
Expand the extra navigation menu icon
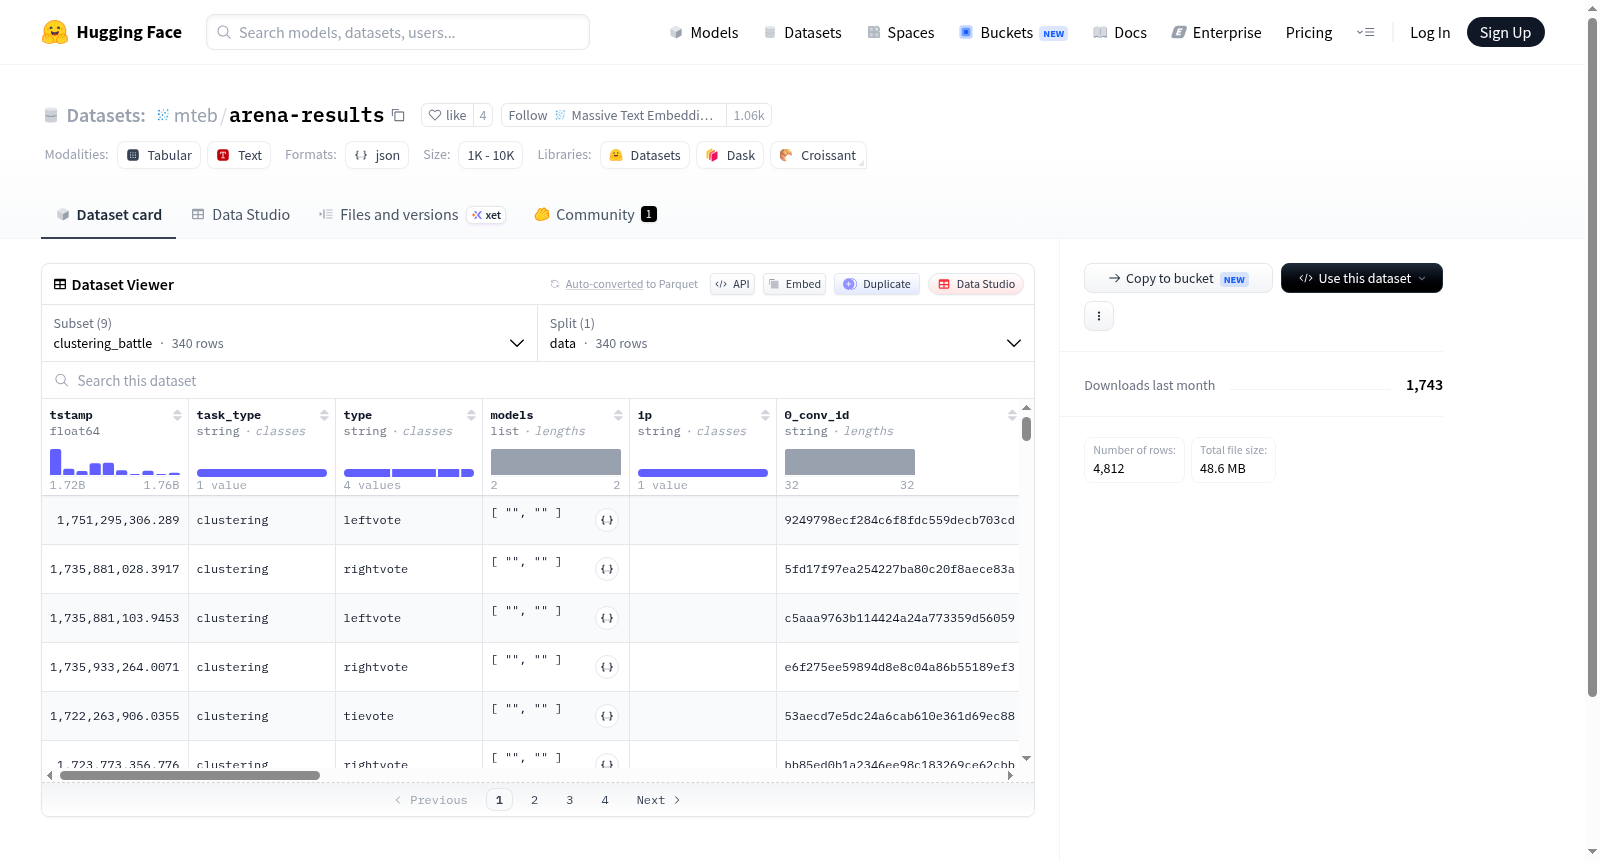[x=1365, y=33]
